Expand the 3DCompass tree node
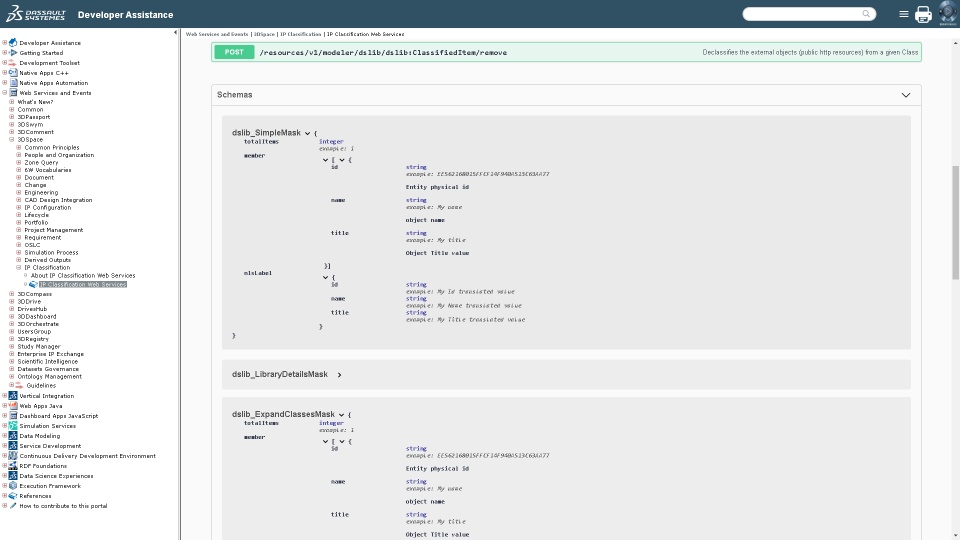This screenshot has width=960, height=540. 12,294
